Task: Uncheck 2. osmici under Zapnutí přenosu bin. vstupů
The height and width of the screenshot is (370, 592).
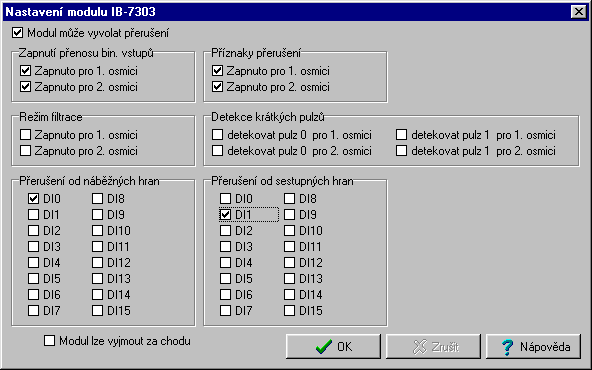Action: pyautogui.click(x=25, y=87)
